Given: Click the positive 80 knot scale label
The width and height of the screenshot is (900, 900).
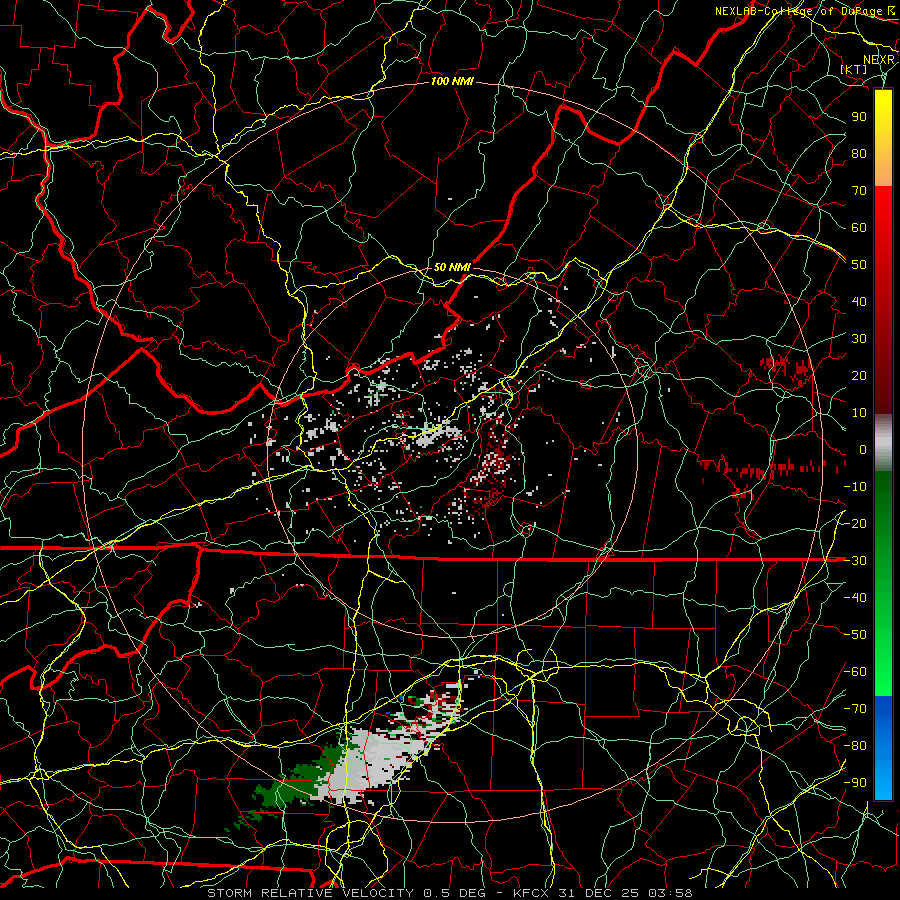Looking at the screenshot, I should 859,153.
